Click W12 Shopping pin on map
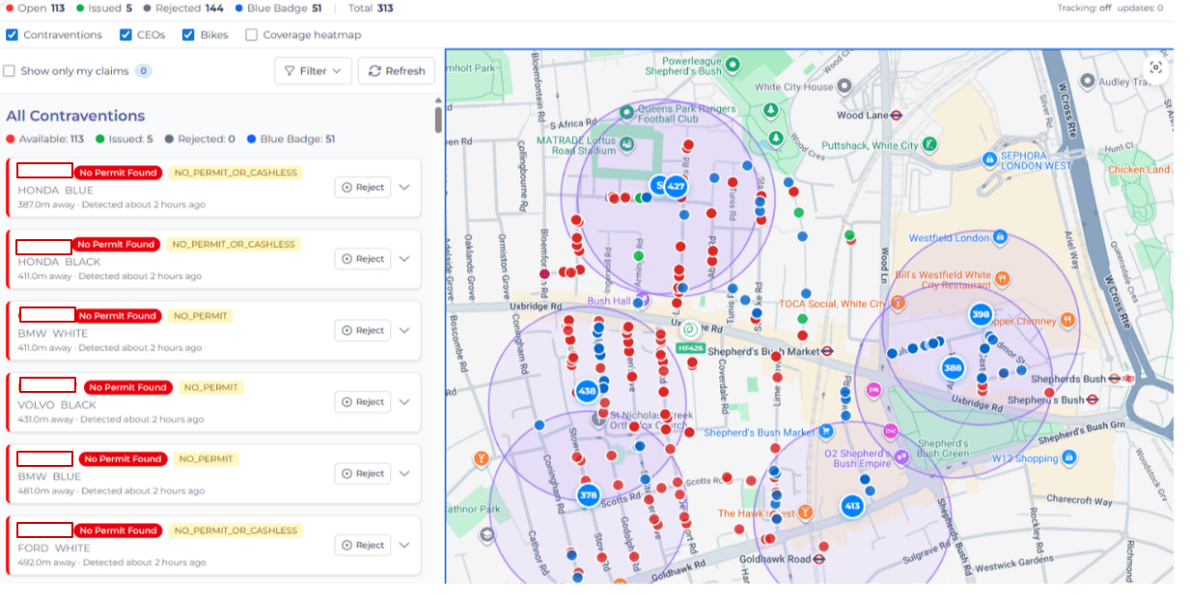The height and width of the screenshot is (595, 1190). click(1068, 458)
